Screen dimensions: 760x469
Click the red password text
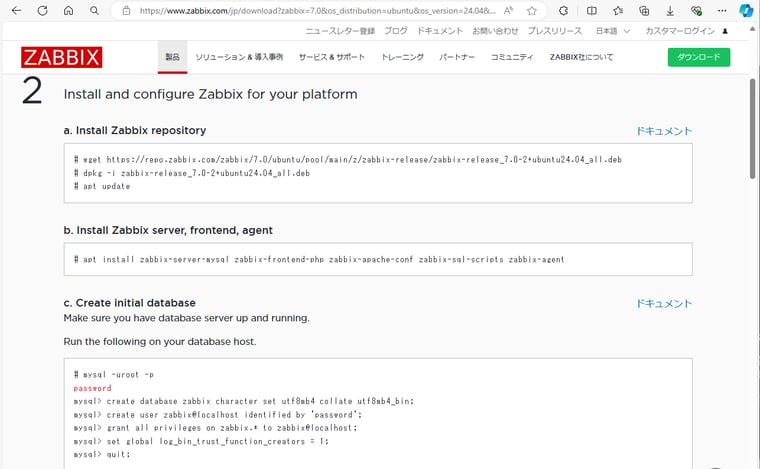pos(93,388)
